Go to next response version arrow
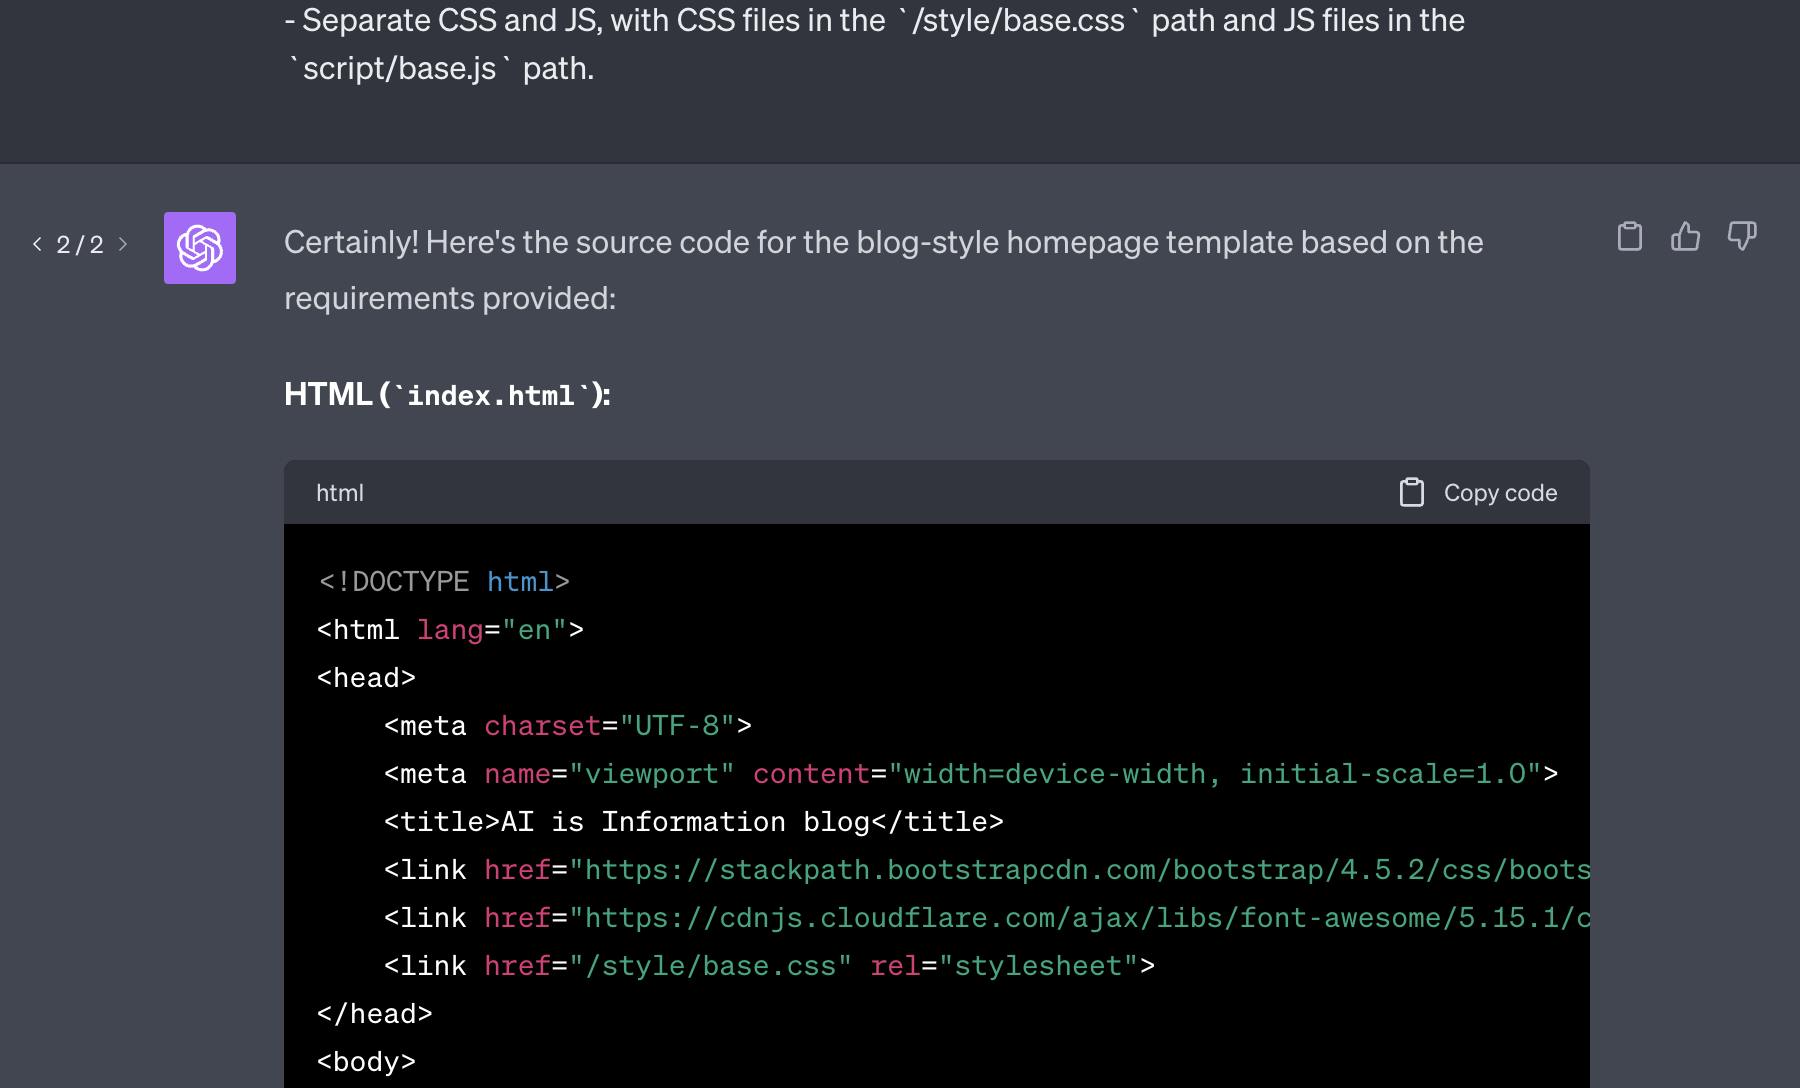Image resolution: width=1800 pixels, height=1088 pixels. [122, 244]
